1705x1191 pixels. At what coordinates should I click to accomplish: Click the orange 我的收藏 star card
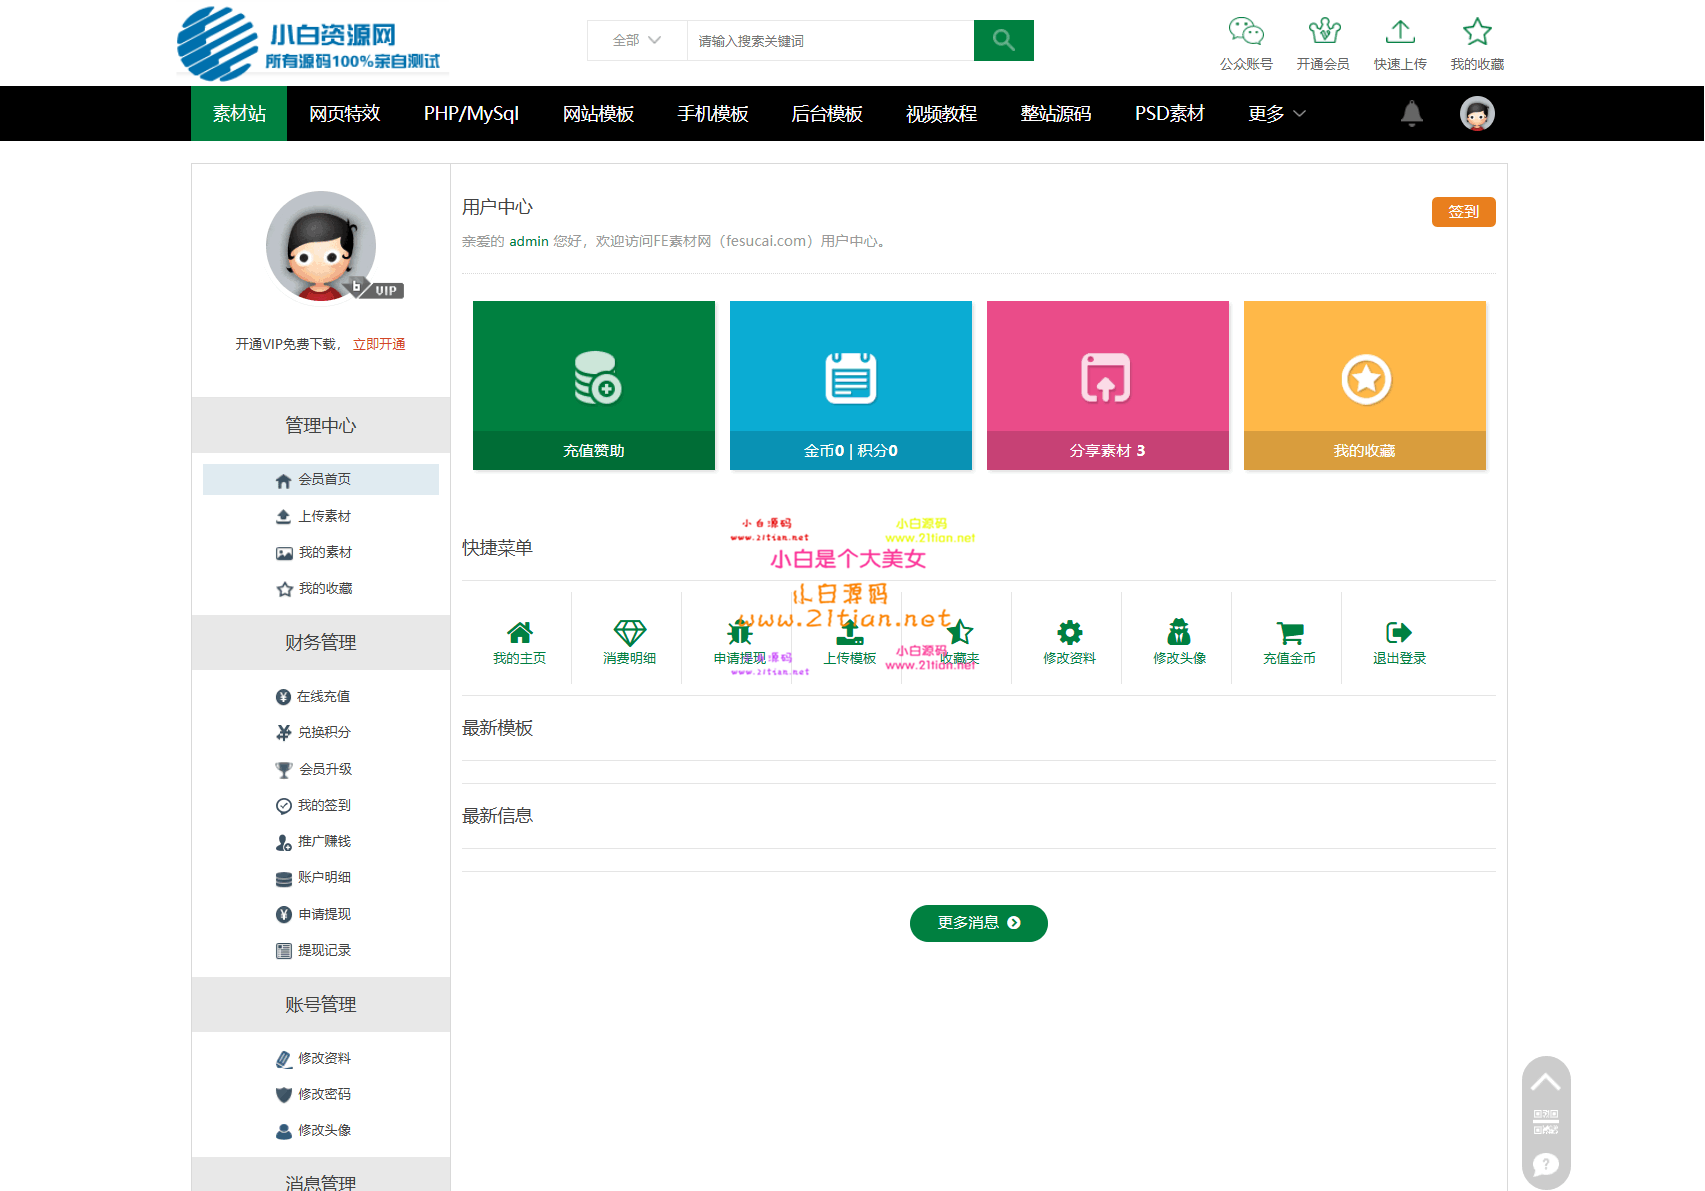(1365, 385)
